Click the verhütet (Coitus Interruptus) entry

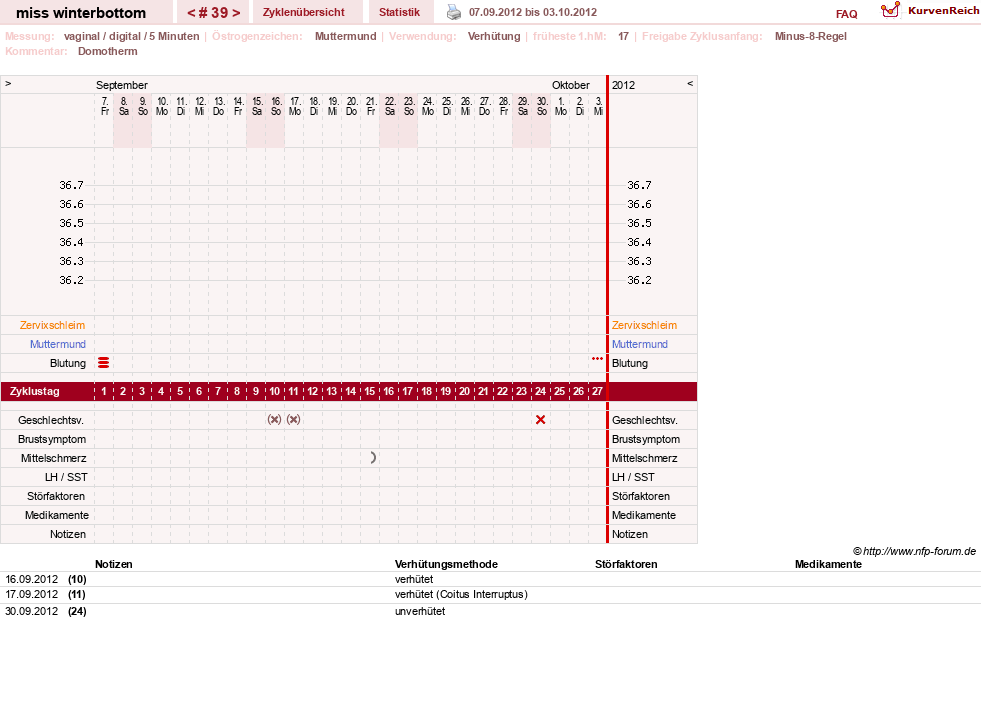pyautogui.click(x=461, y=594)
